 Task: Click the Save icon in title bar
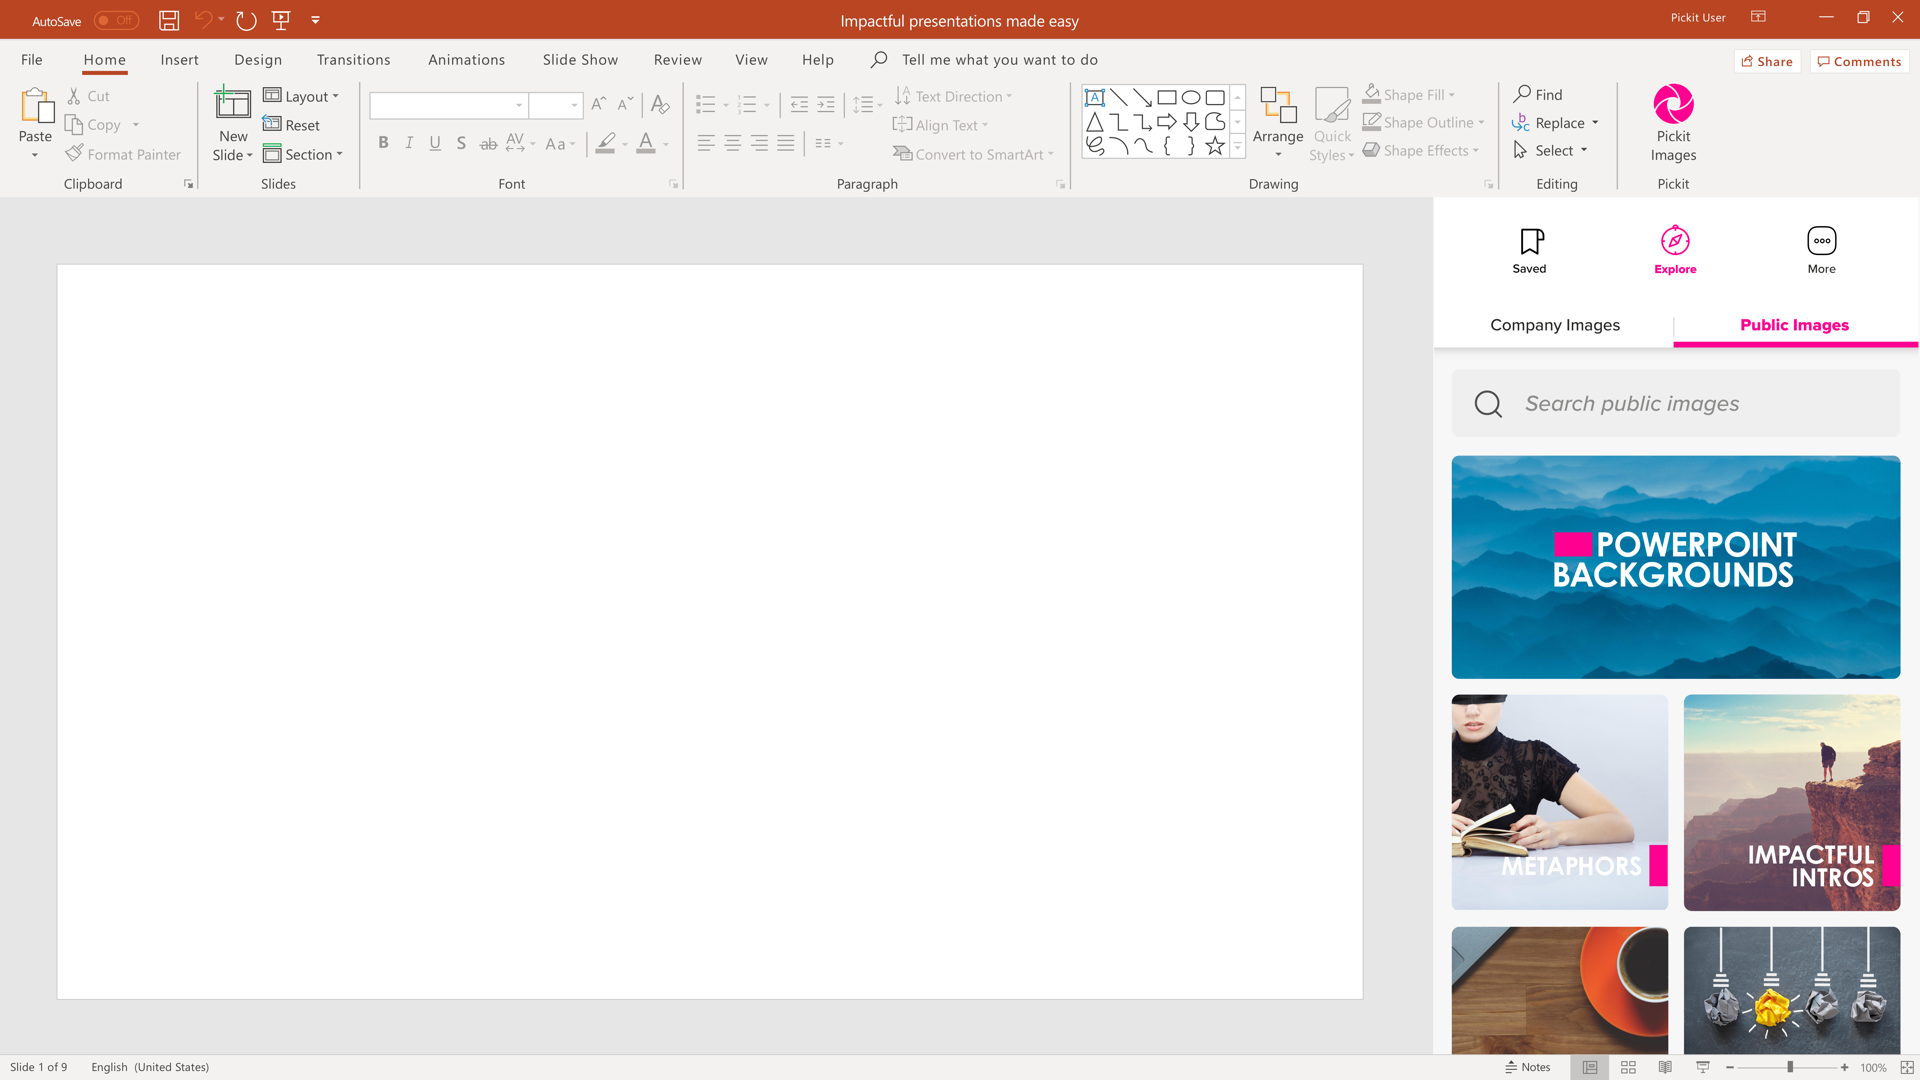(169, 20)
